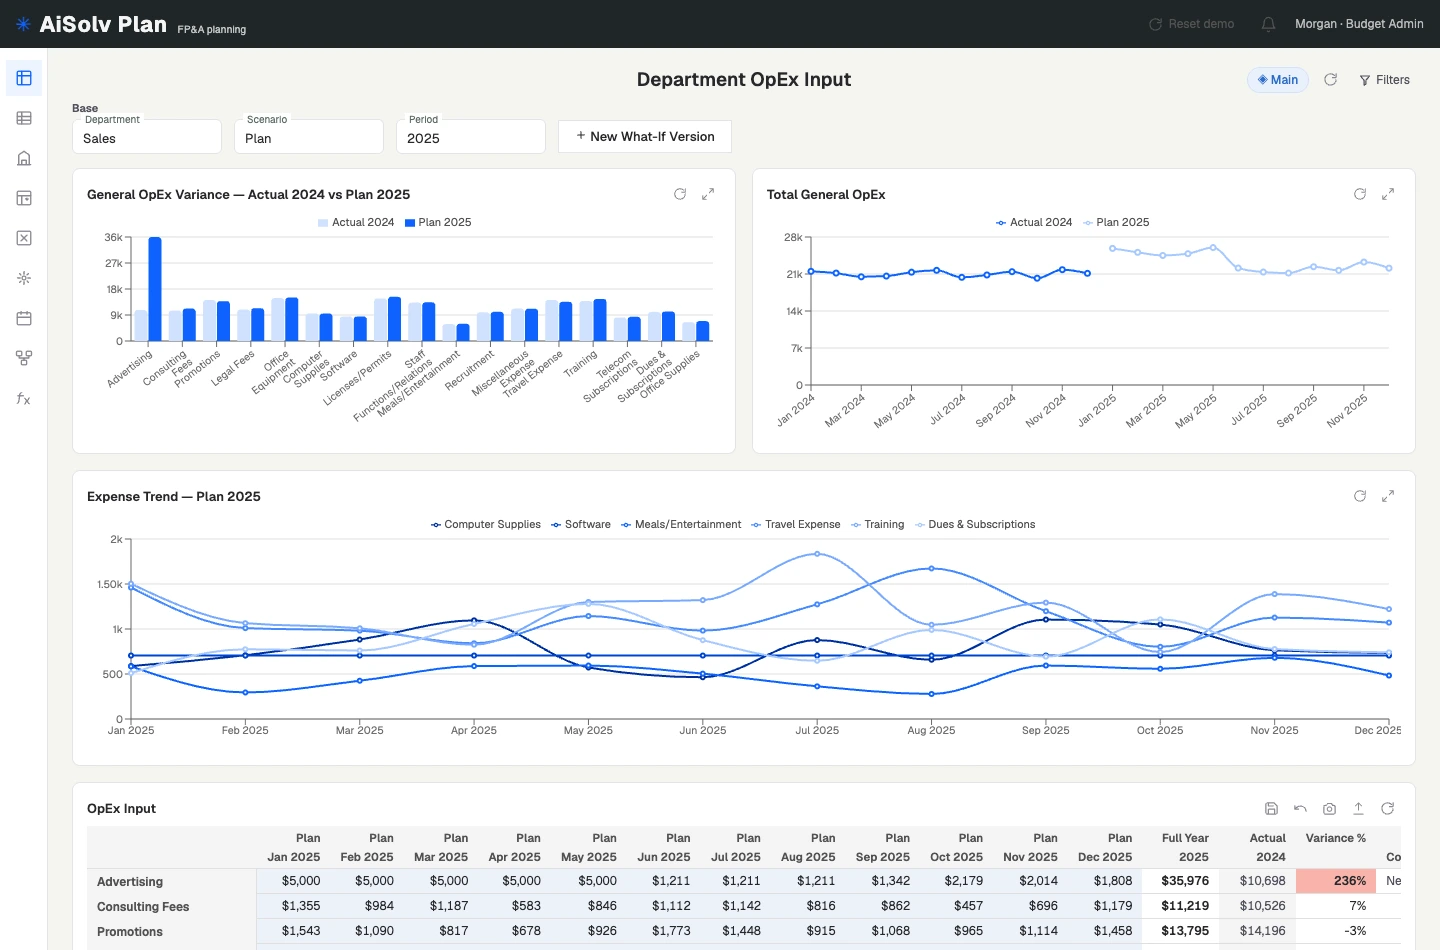This screenshot has width=1440, height=950.
Task: Click the Reset demo button
Action: (1191, 24)
